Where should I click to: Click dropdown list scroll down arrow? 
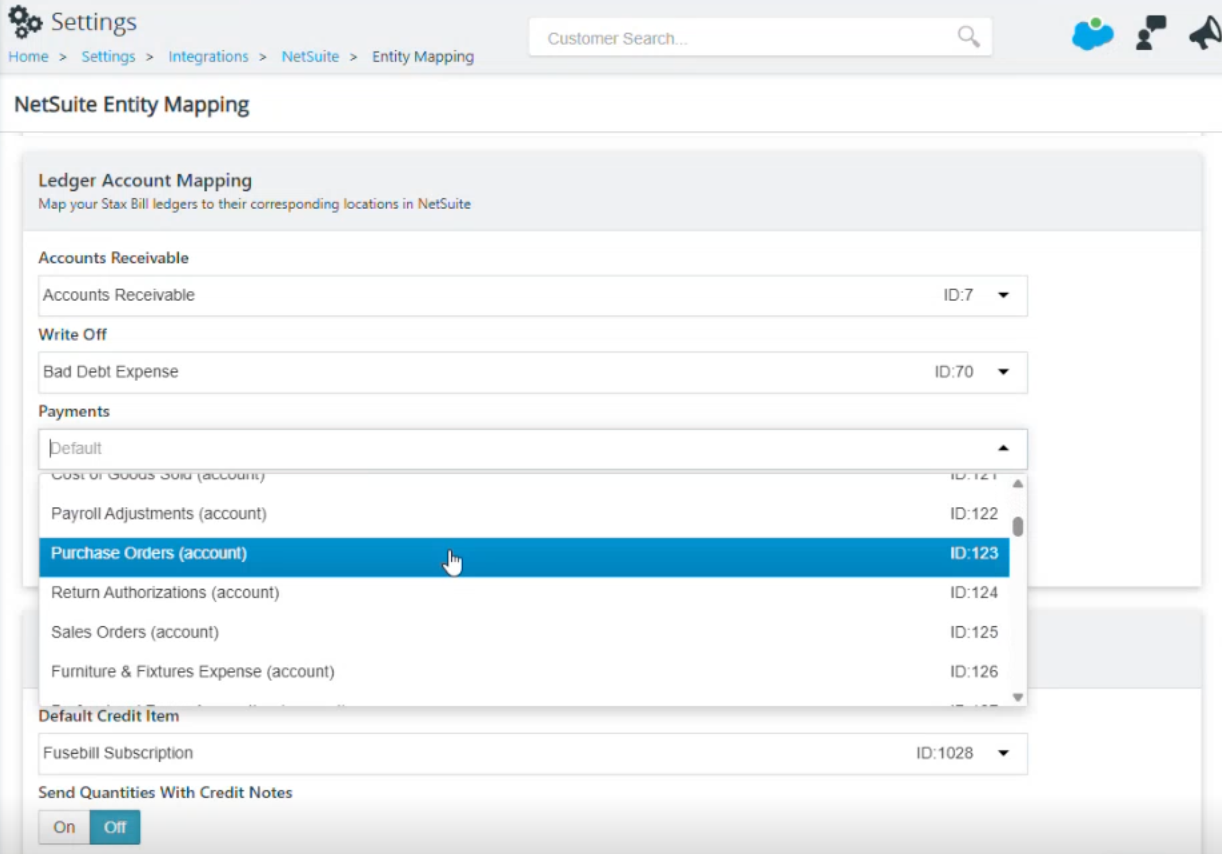pos(1018,697)
